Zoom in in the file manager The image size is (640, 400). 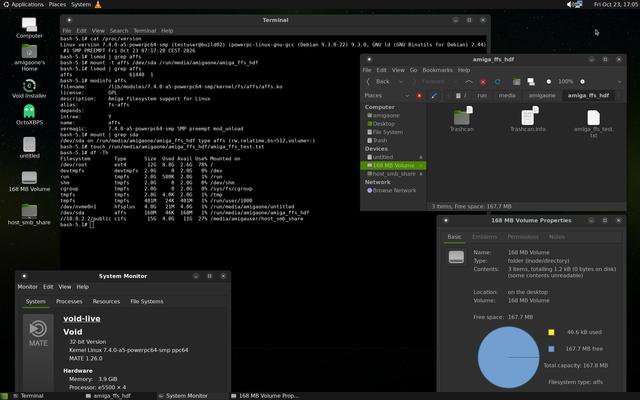click(x=582, y=82)
